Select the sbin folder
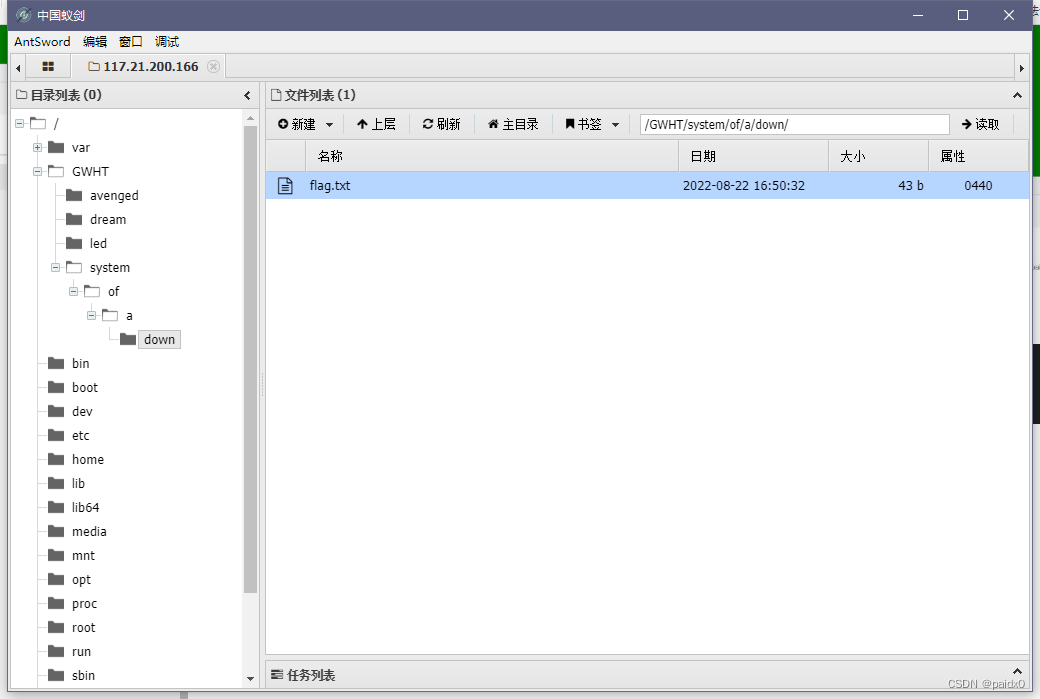This screenshot has width=1040, height=699. click(83, 676)
